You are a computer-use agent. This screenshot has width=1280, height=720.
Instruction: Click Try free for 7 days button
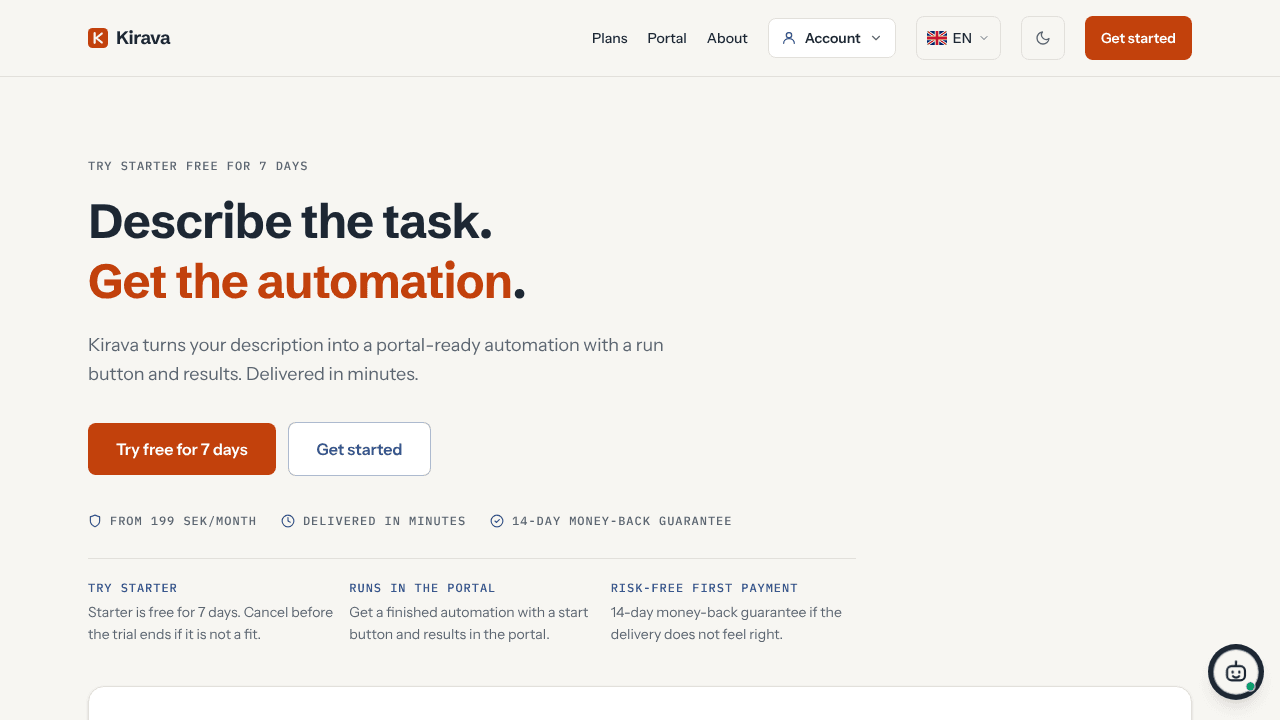[182, 449]
